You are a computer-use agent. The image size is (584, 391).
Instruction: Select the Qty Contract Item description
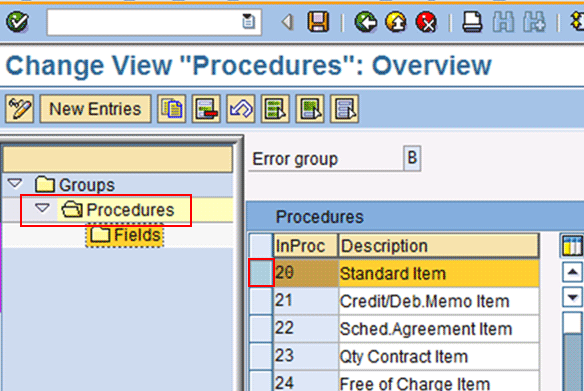pyautogui.click(x=439, y=356)
